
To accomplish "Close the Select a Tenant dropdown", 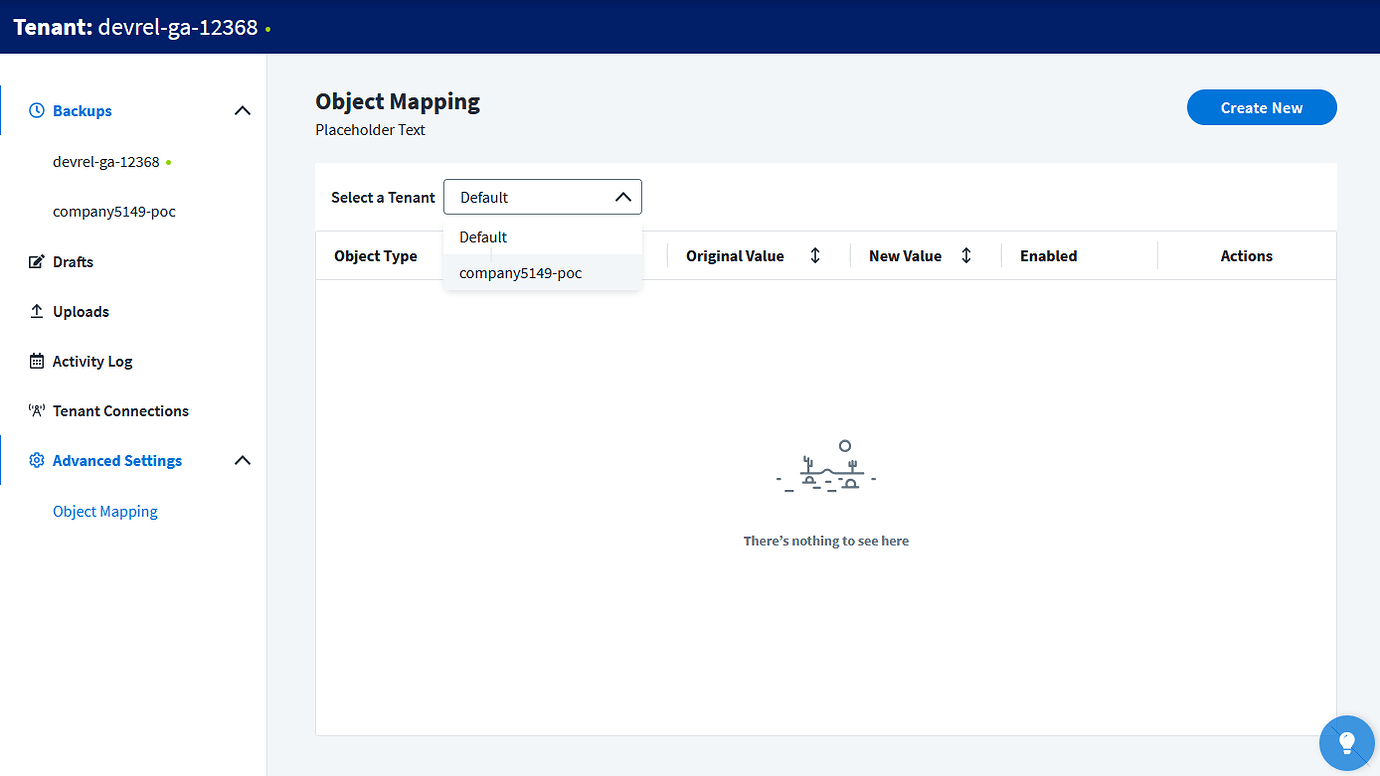I will click(623, 196).
